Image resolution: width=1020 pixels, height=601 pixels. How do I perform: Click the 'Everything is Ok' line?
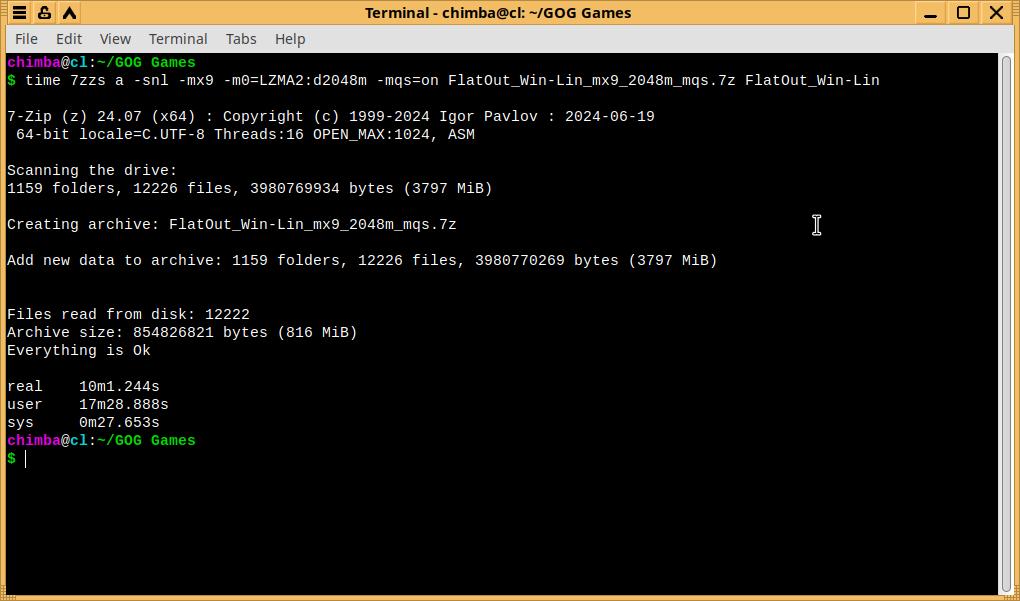(79, 351)
